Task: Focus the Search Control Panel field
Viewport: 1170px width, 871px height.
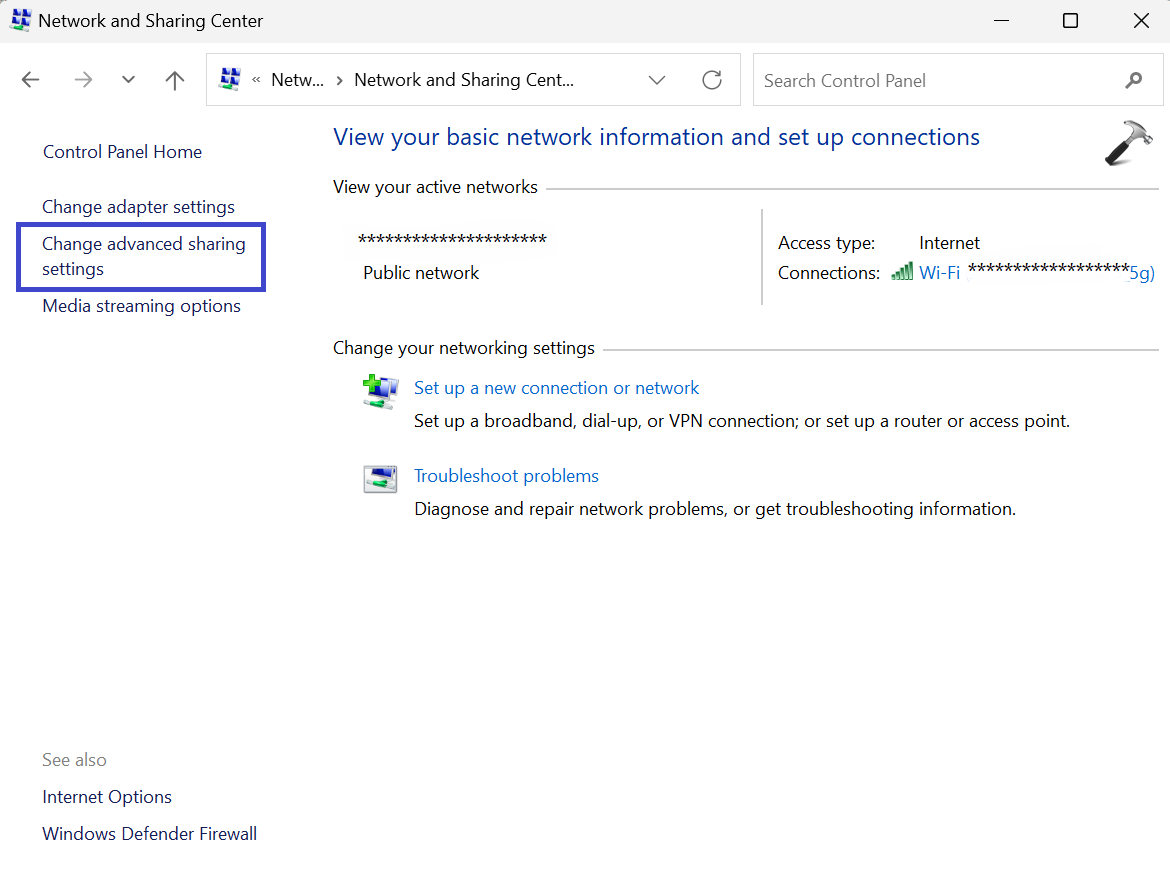Action: tap(935, 80)
